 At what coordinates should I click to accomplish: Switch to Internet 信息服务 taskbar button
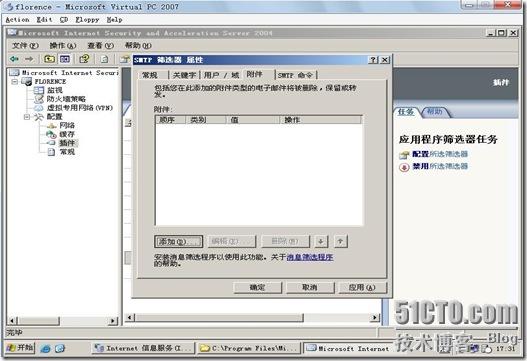pos(144,348)
